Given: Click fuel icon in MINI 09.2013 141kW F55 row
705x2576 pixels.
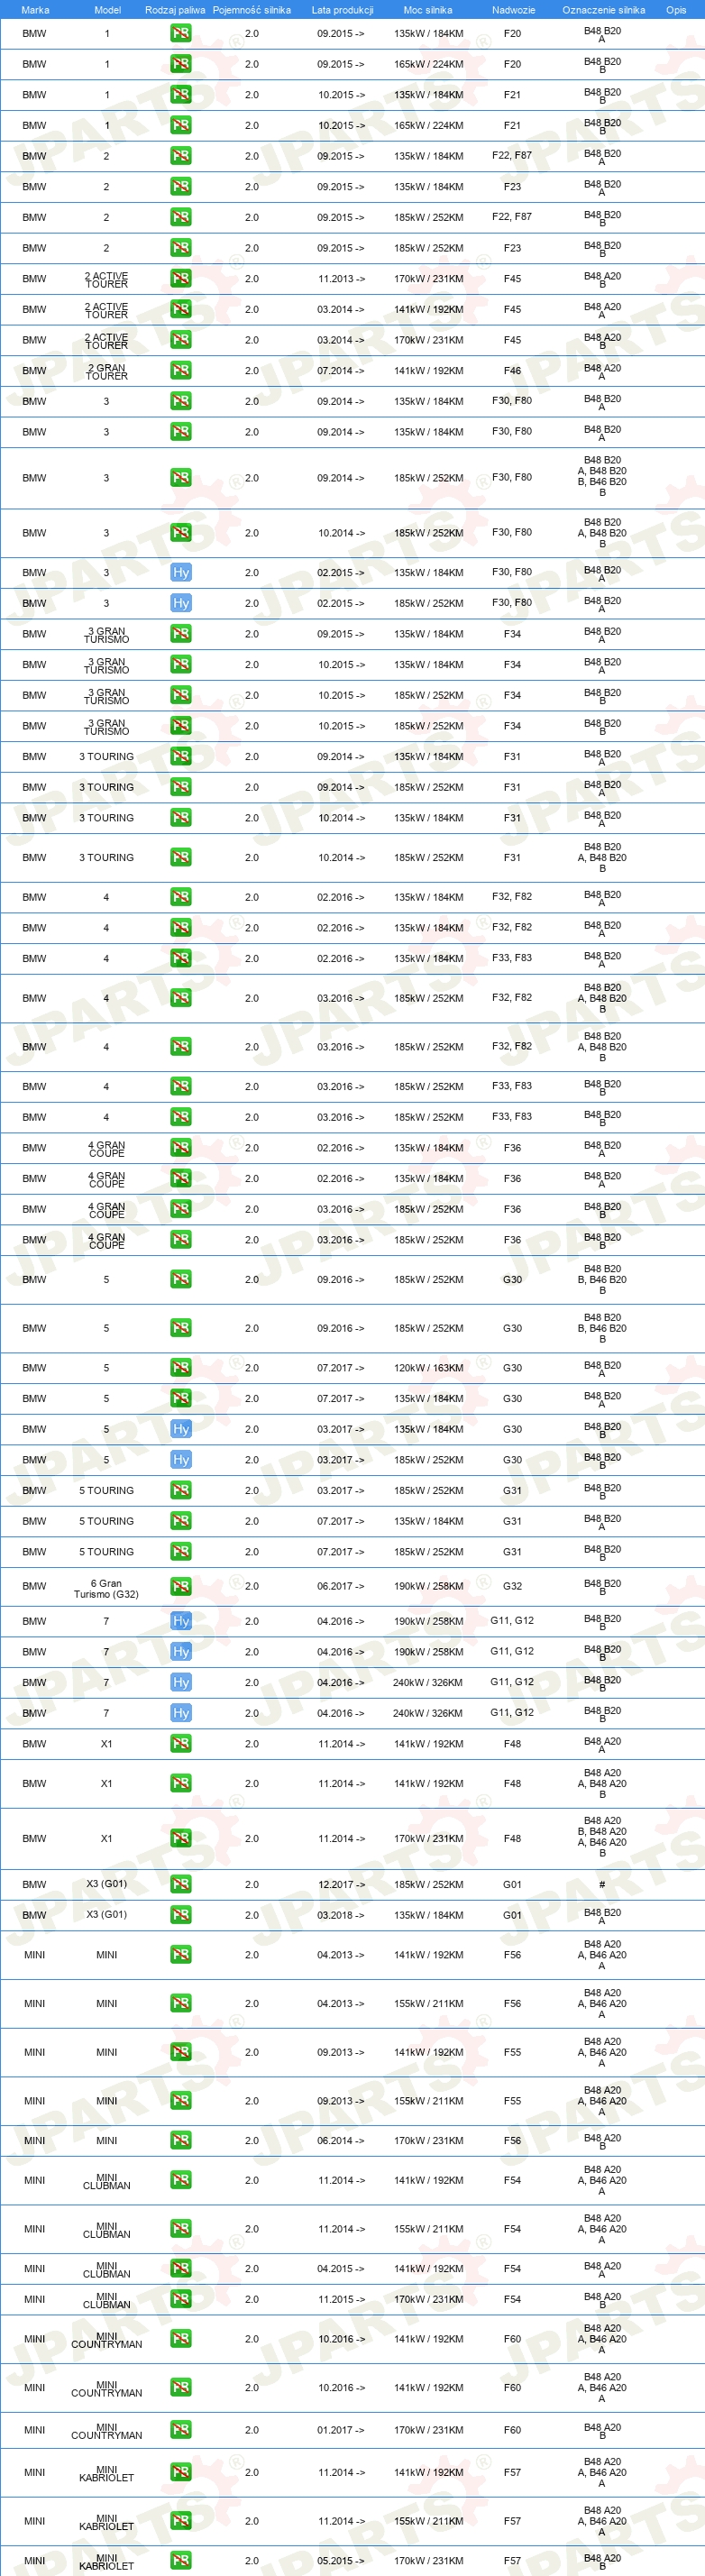Looking at the screenshot, I should 181,2052.
